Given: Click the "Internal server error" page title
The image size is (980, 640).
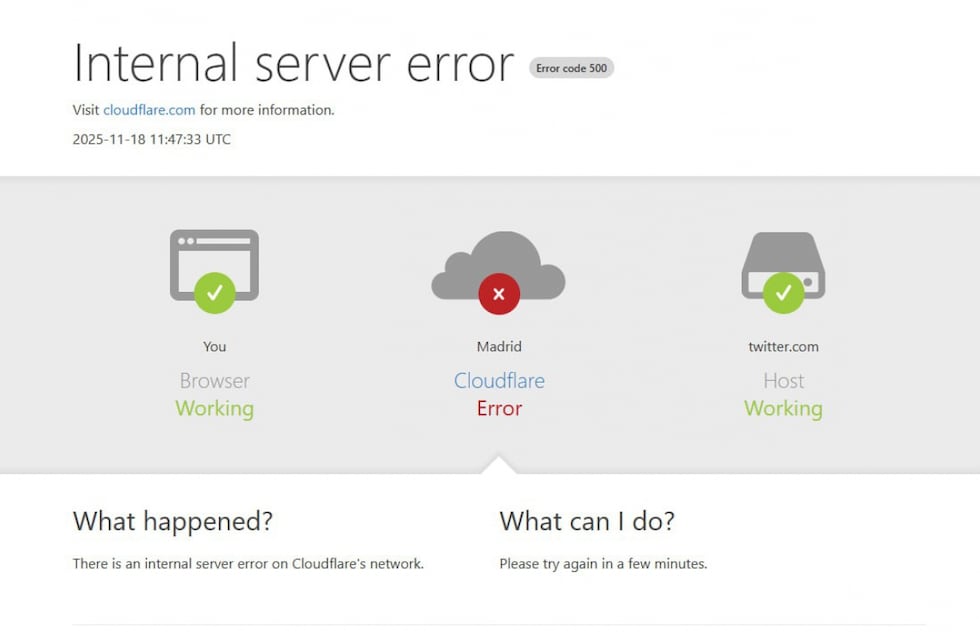Looking at the screenshot, I should click(x=292, y=64).
